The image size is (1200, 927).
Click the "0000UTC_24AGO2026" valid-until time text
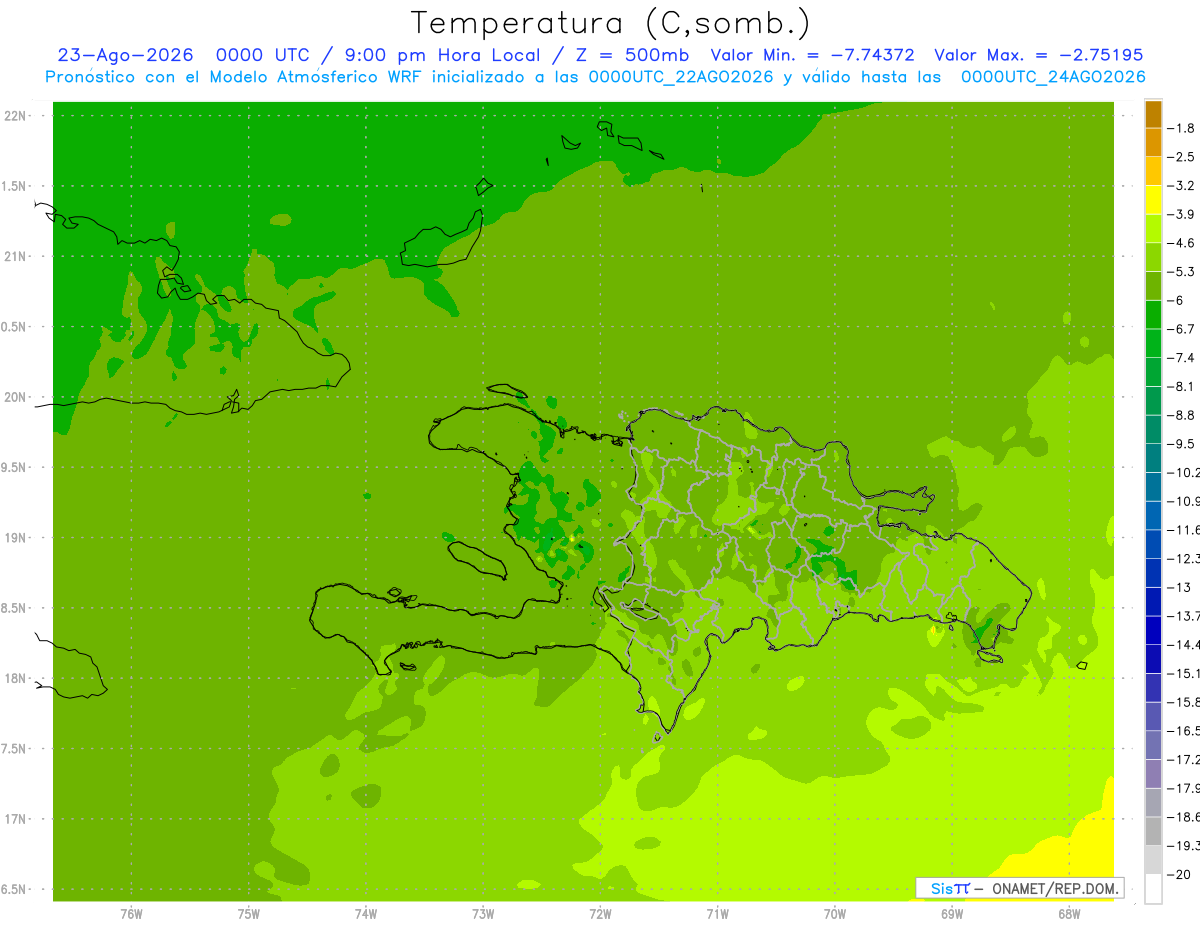[x=1053, y=77]
